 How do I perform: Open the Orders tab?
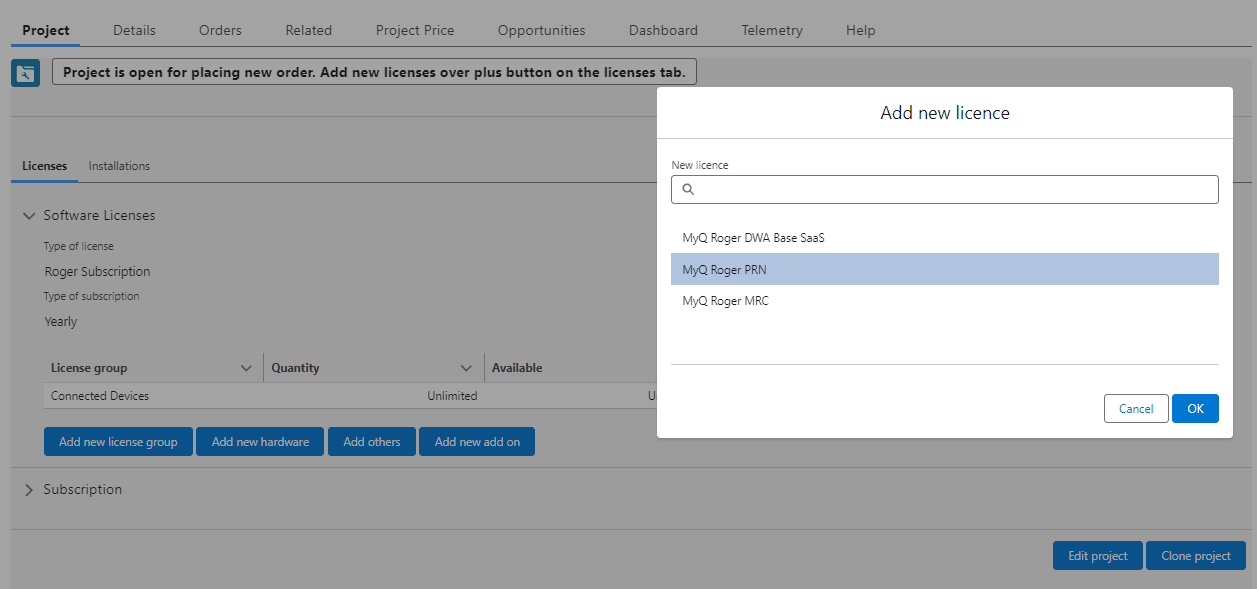220,30
